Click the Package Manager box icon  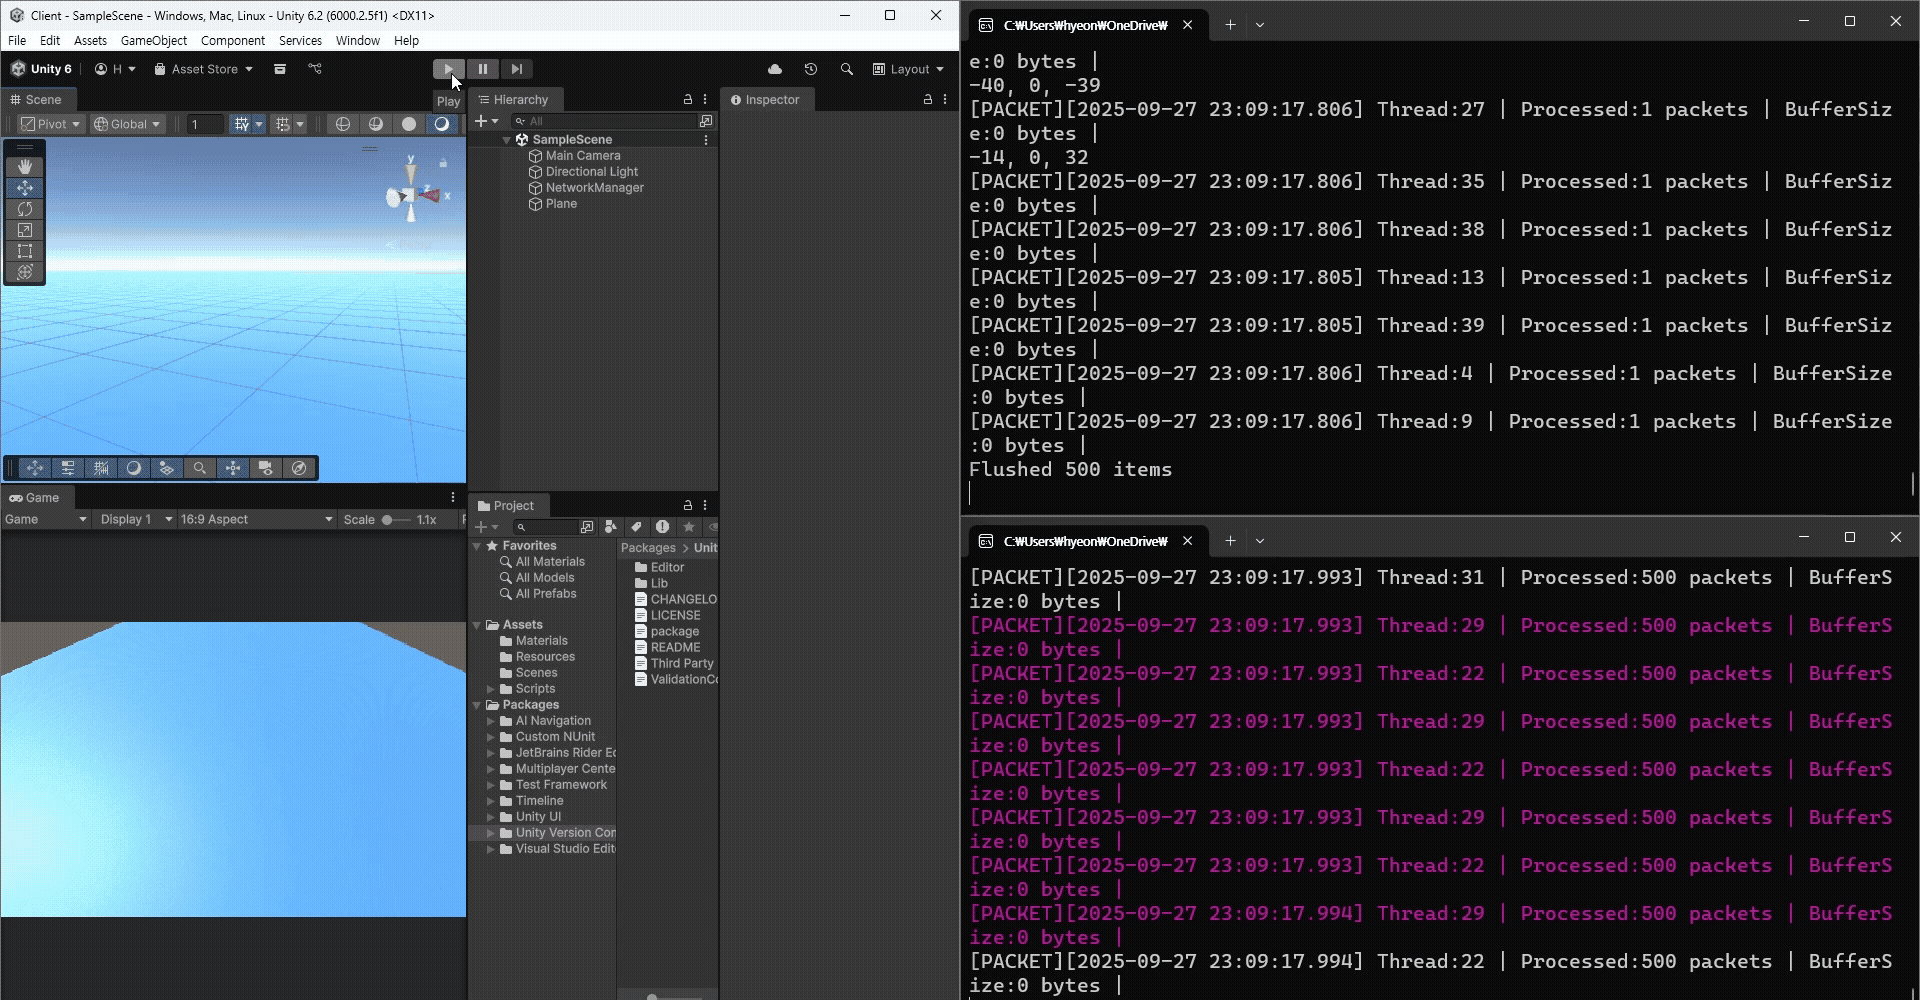[x=280, y=69]
